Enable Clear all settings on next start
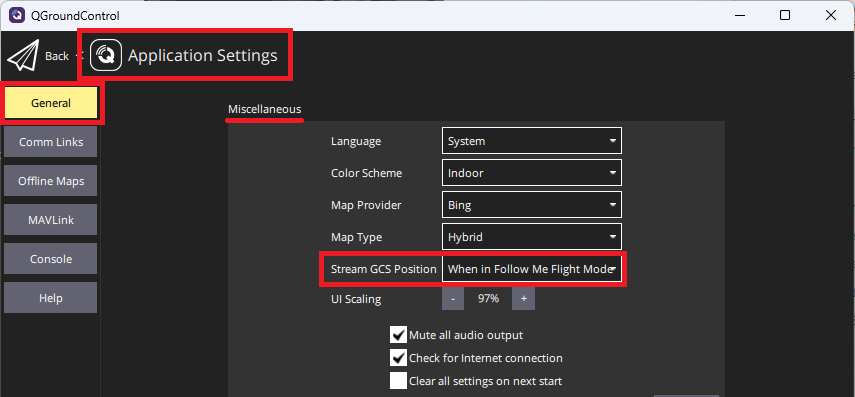 coord(399,381)
